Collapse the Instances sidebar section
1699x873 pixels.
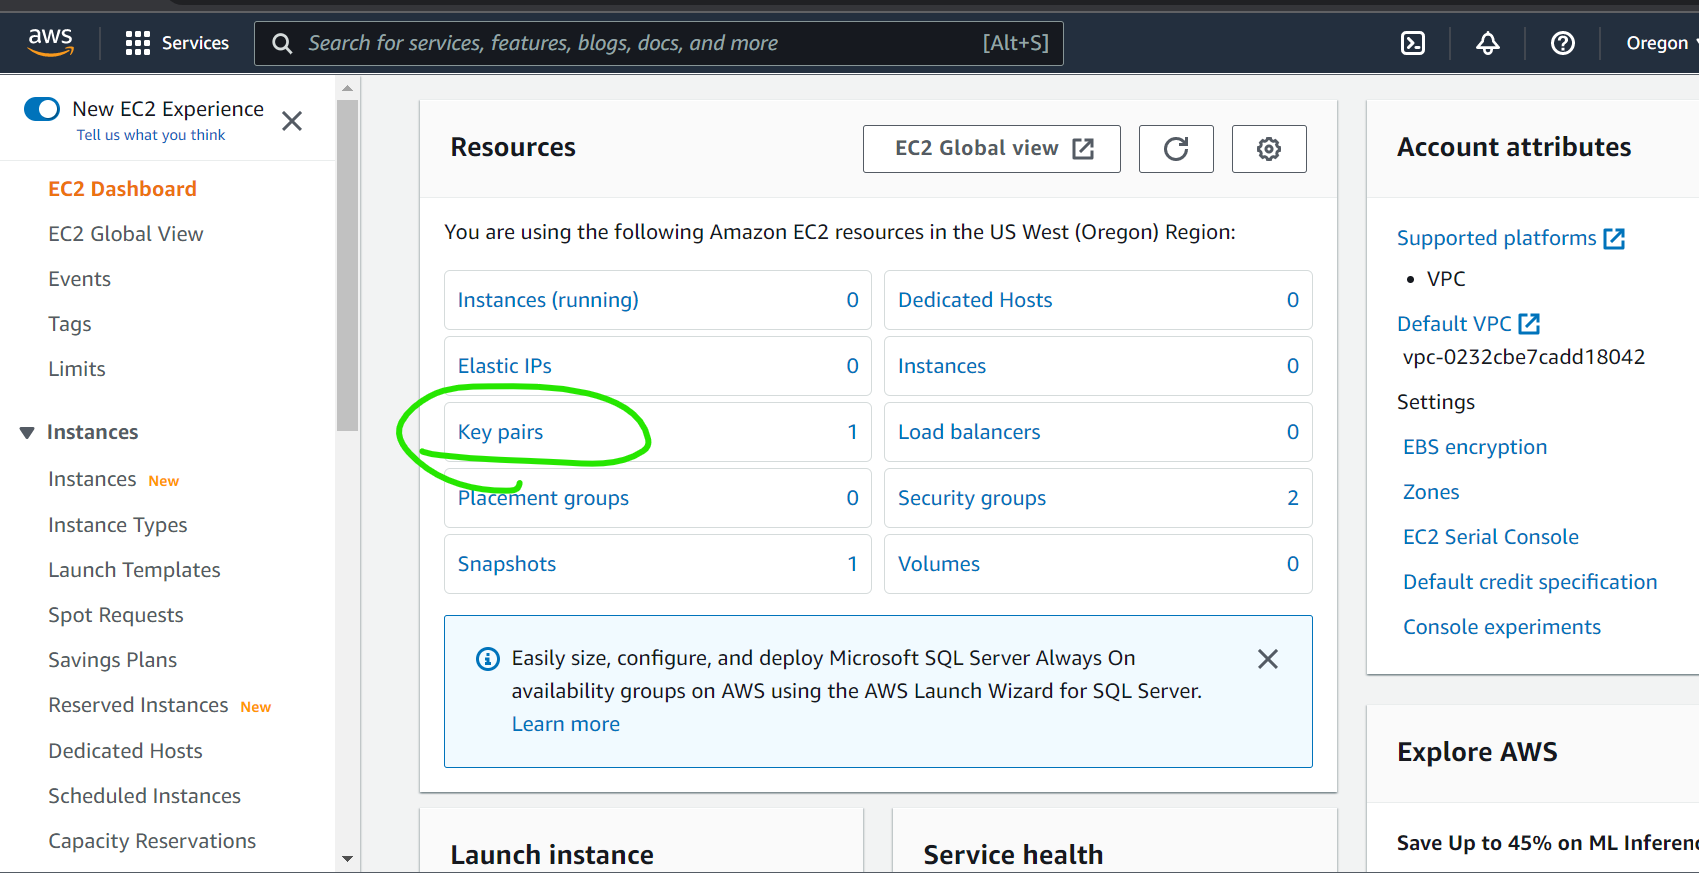pos(27,433)
